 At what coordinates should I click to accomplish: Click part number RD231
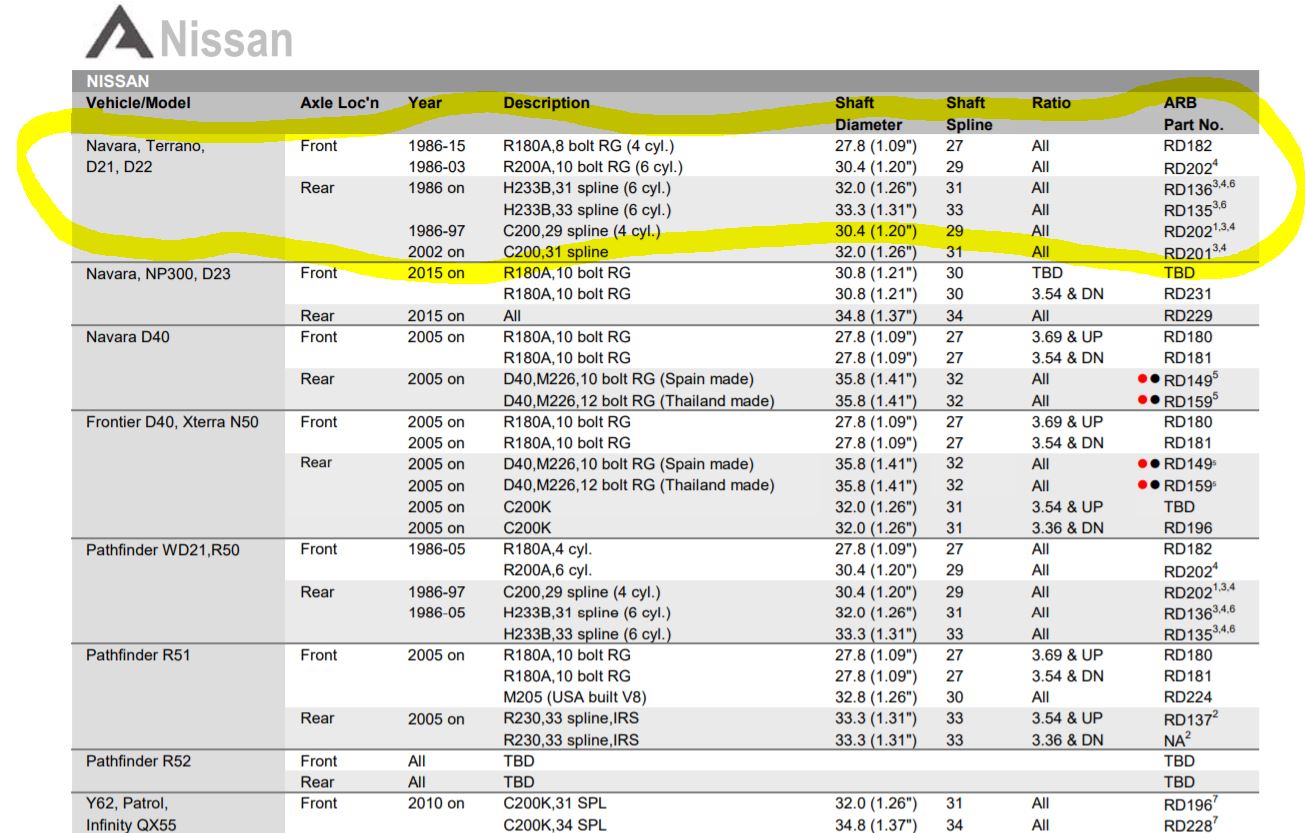tap(1188, 294)
